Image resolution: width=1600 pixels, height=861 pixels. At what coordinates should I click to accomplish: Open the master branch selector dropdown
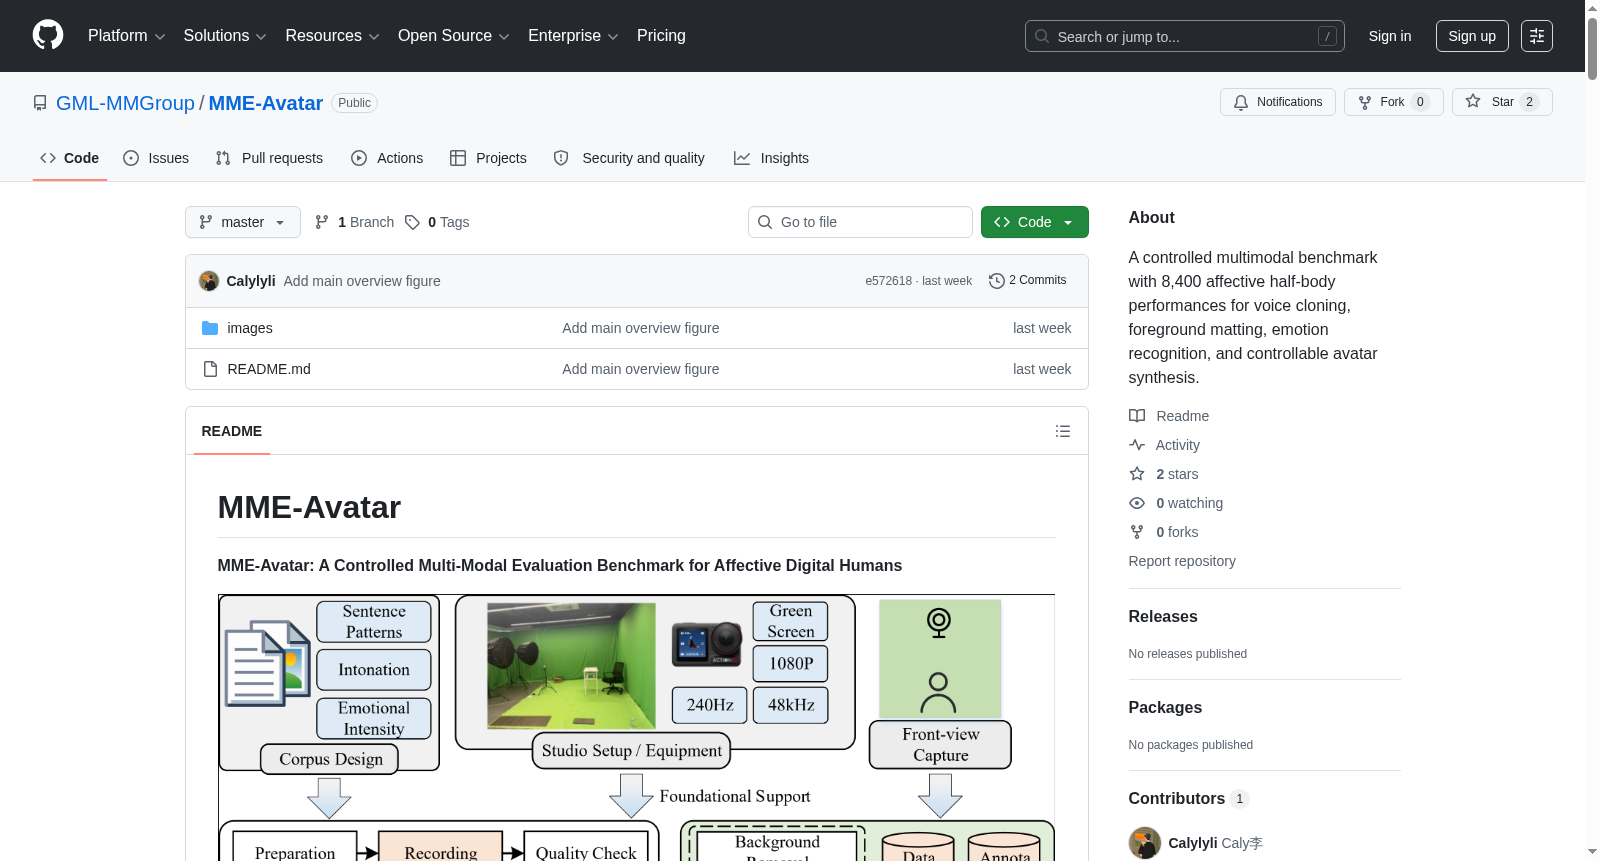pos(243,222)
